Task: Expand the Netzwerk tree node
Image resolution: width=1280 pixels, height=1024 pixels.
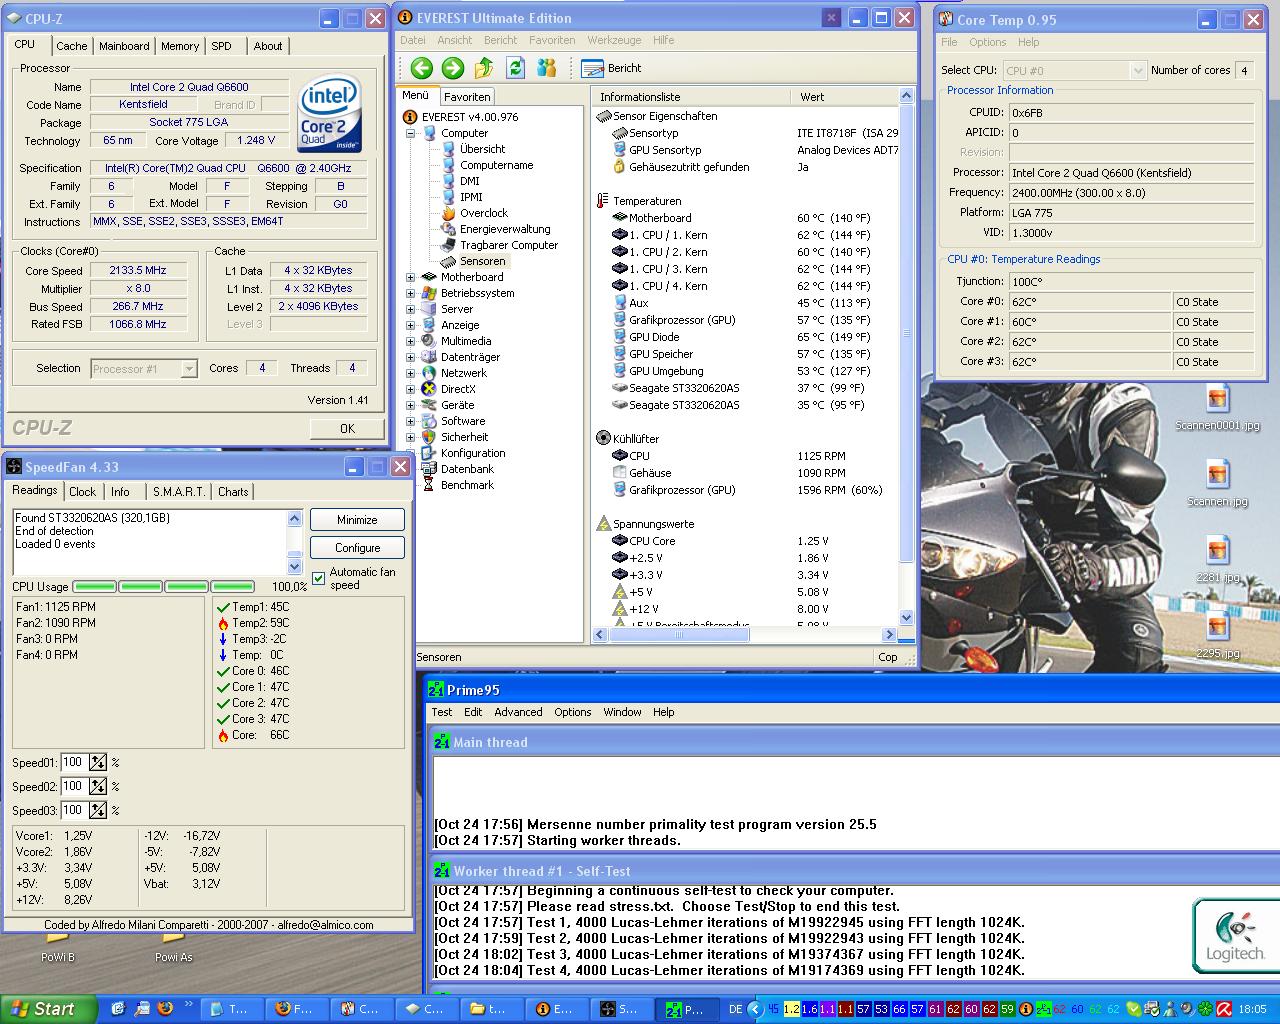Action: coord(410,373)
